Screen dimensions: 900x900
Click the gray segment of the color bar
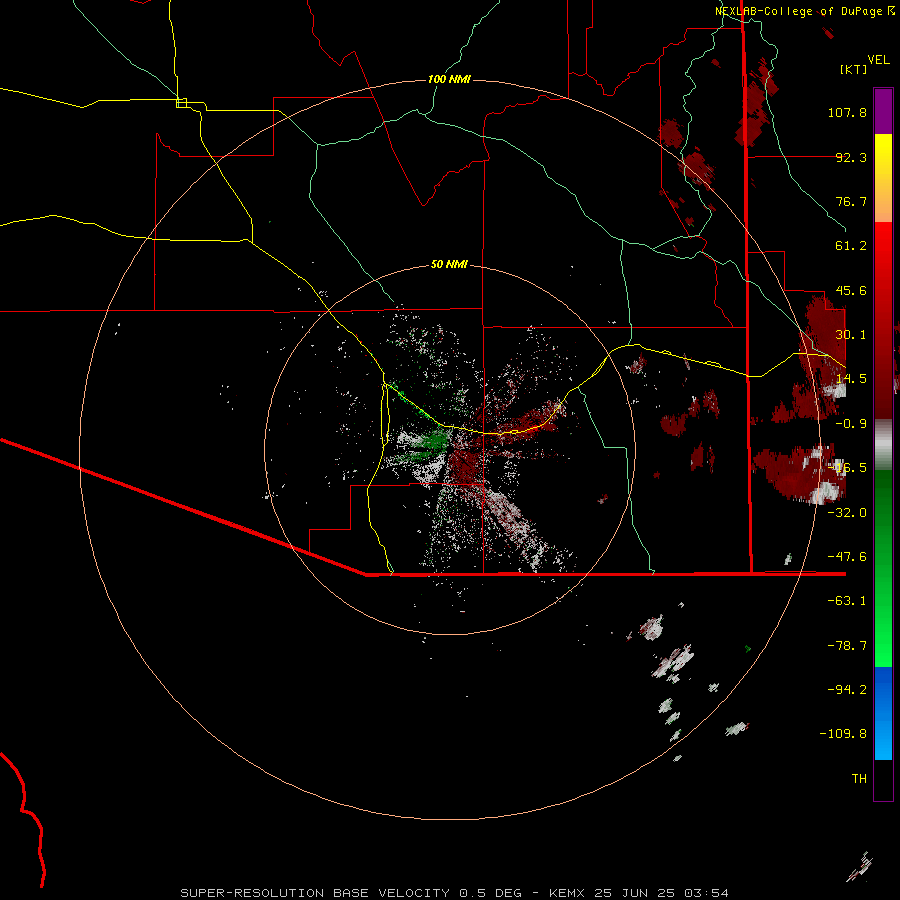point(883,445)
